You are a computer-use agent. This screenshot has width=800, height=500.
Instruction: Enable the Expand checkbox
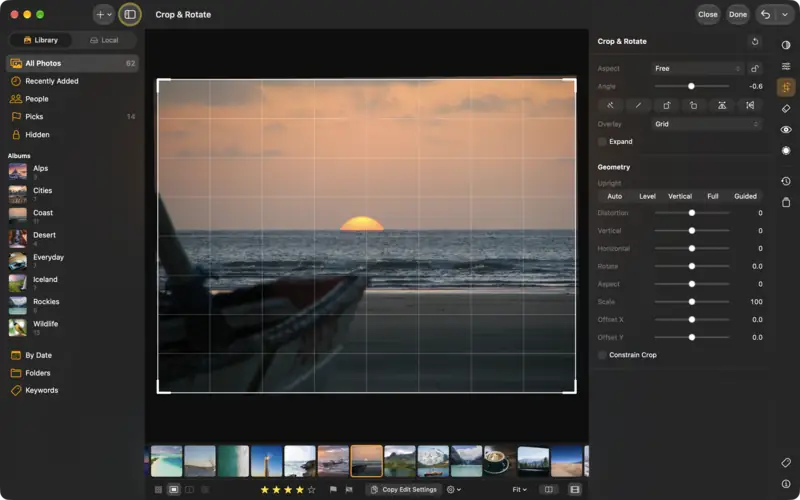tap(603, 141)
